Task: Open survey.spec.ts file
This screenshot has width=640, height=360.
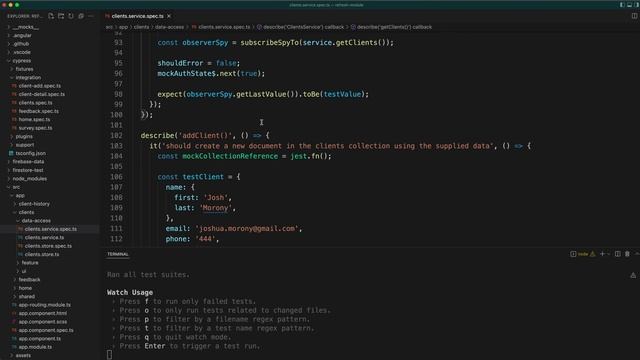Action: (x=36, y=128)
